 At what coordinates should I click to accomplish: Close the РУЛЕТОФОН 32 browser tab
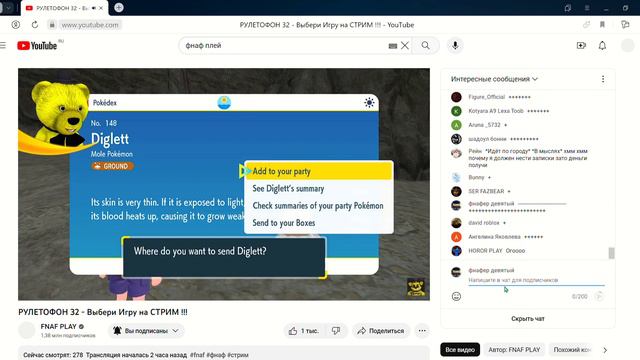click(x=101, y=8)
